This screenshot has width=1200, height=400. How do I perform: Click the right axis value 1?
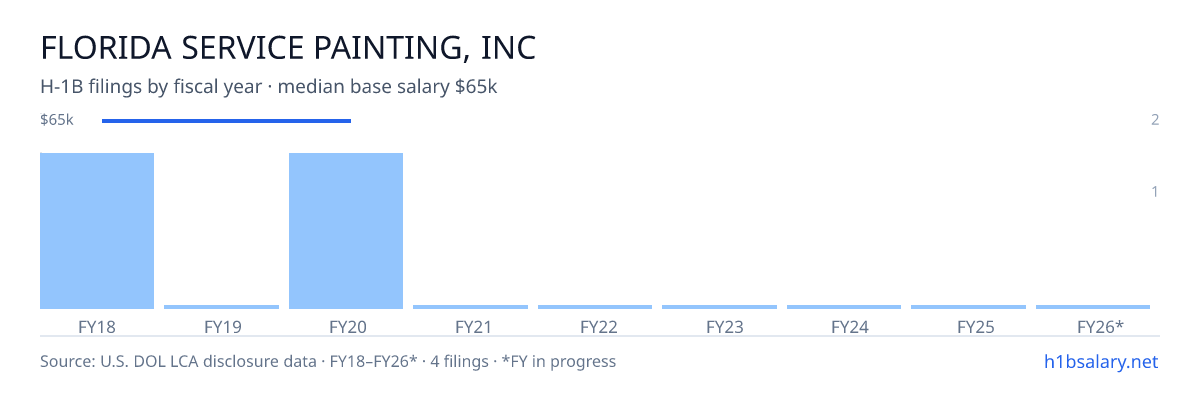[1155, 191]
